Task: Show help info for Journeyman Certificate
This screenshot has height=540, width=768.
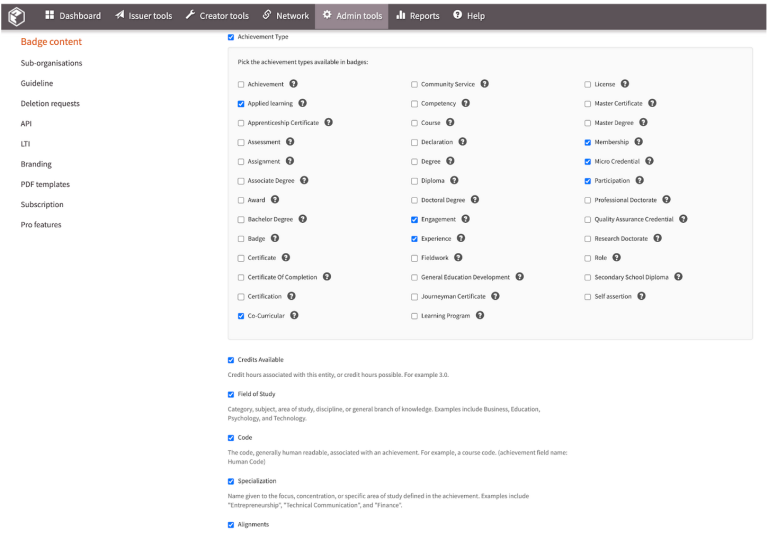Action: point(496,296)
